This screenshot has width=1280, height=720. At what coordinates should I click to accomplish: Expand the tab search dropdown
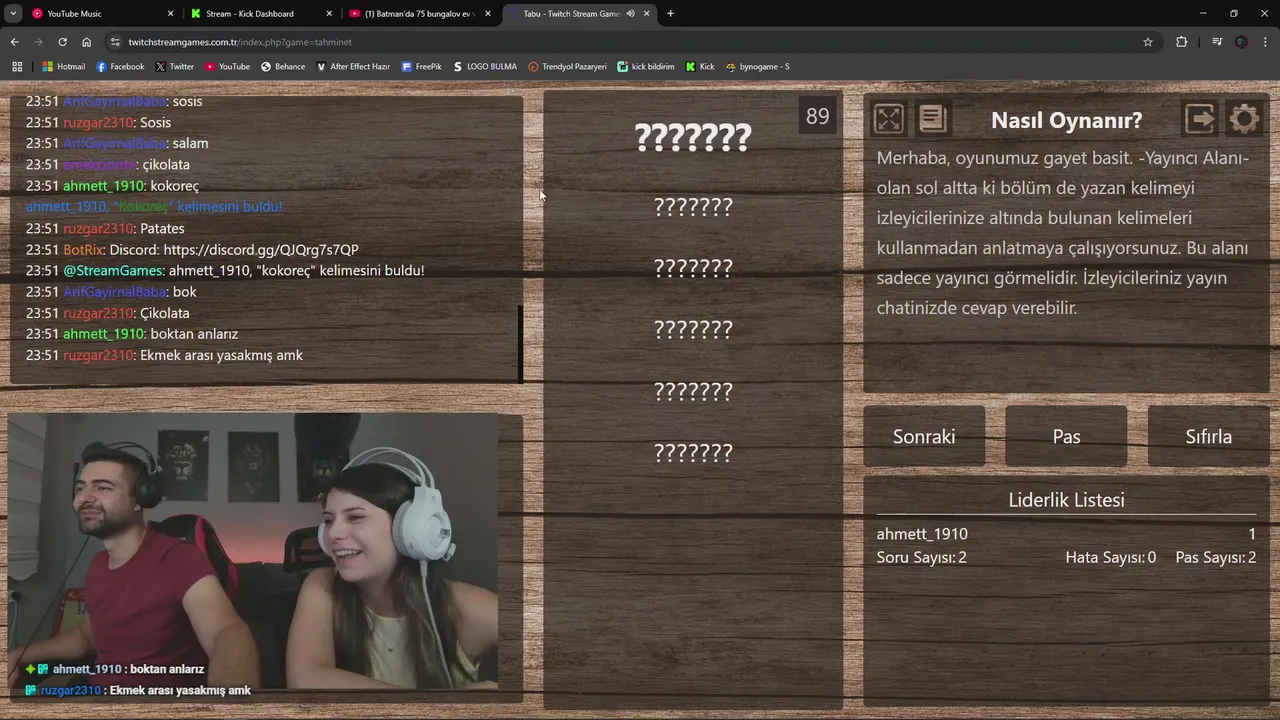13,14
